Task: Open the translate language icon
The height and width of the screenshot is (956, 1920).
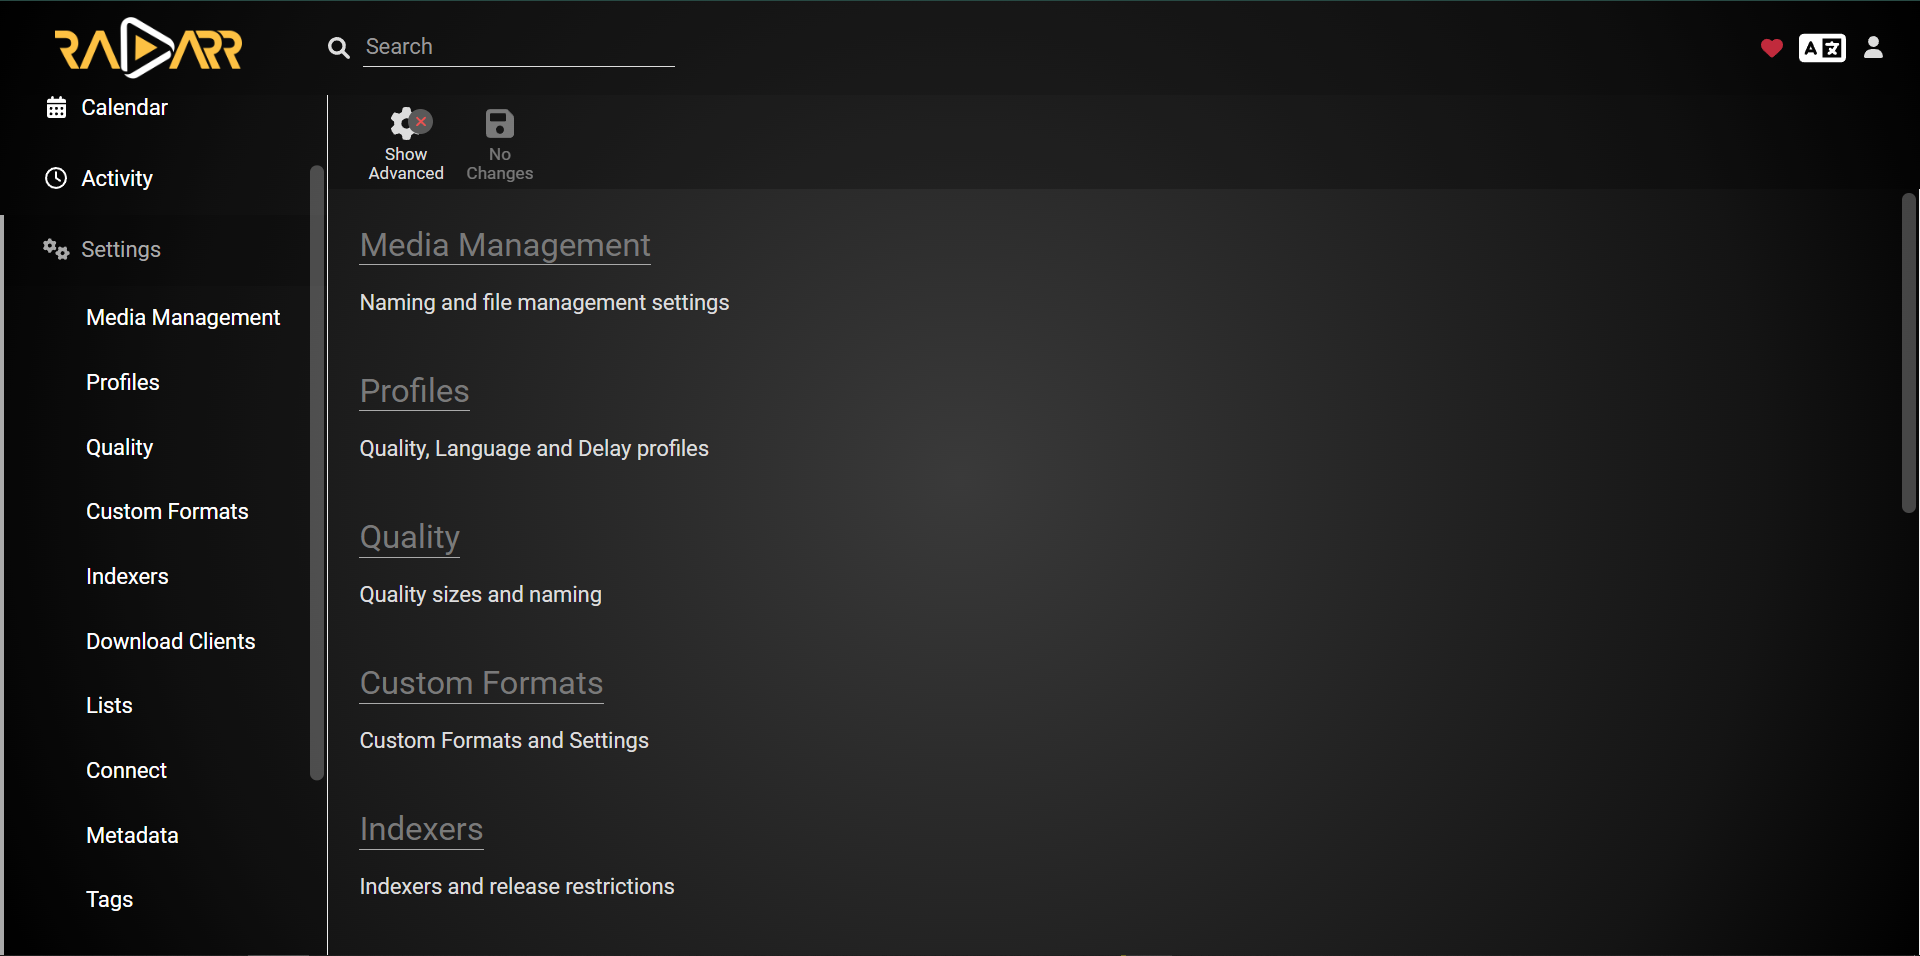Action: click(x=1822, y=48)
